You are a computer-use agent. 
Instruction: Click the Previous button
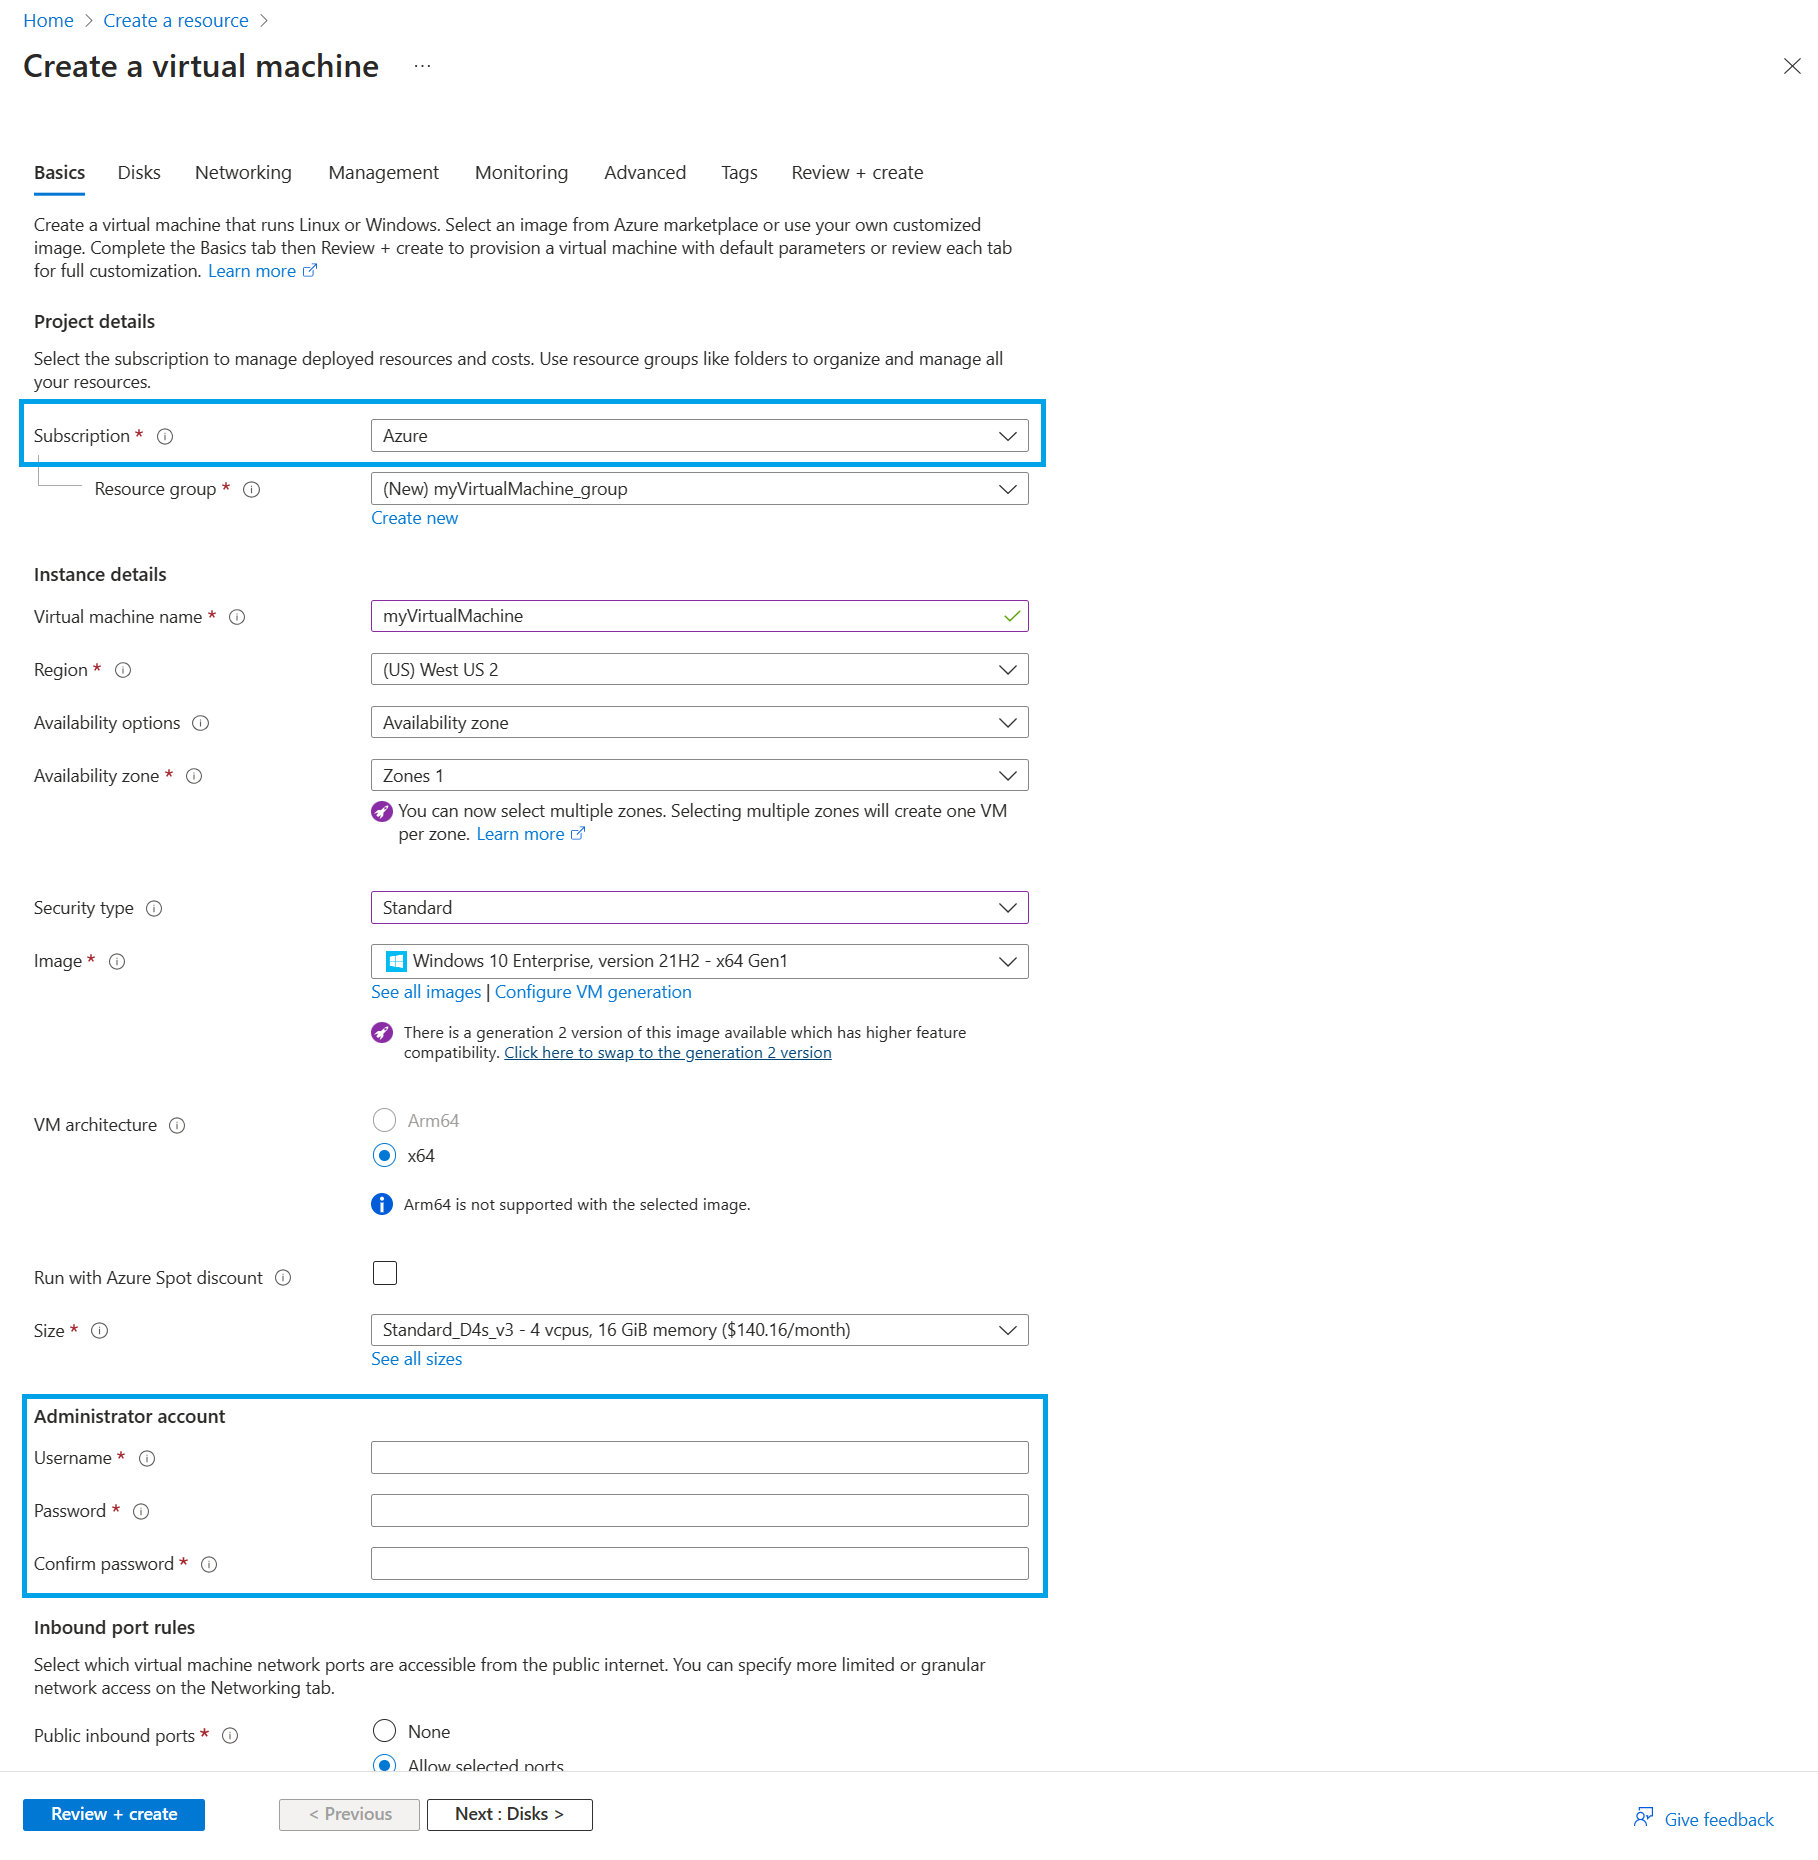(x=349, y=1816)
